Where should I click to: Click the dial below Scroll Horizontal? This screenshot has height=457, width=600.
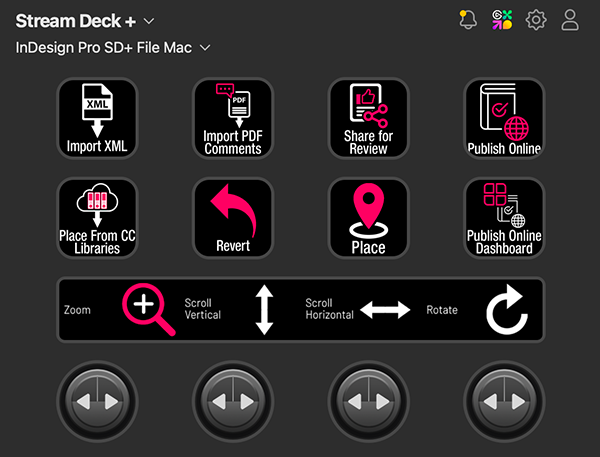[x=368, y=402]
